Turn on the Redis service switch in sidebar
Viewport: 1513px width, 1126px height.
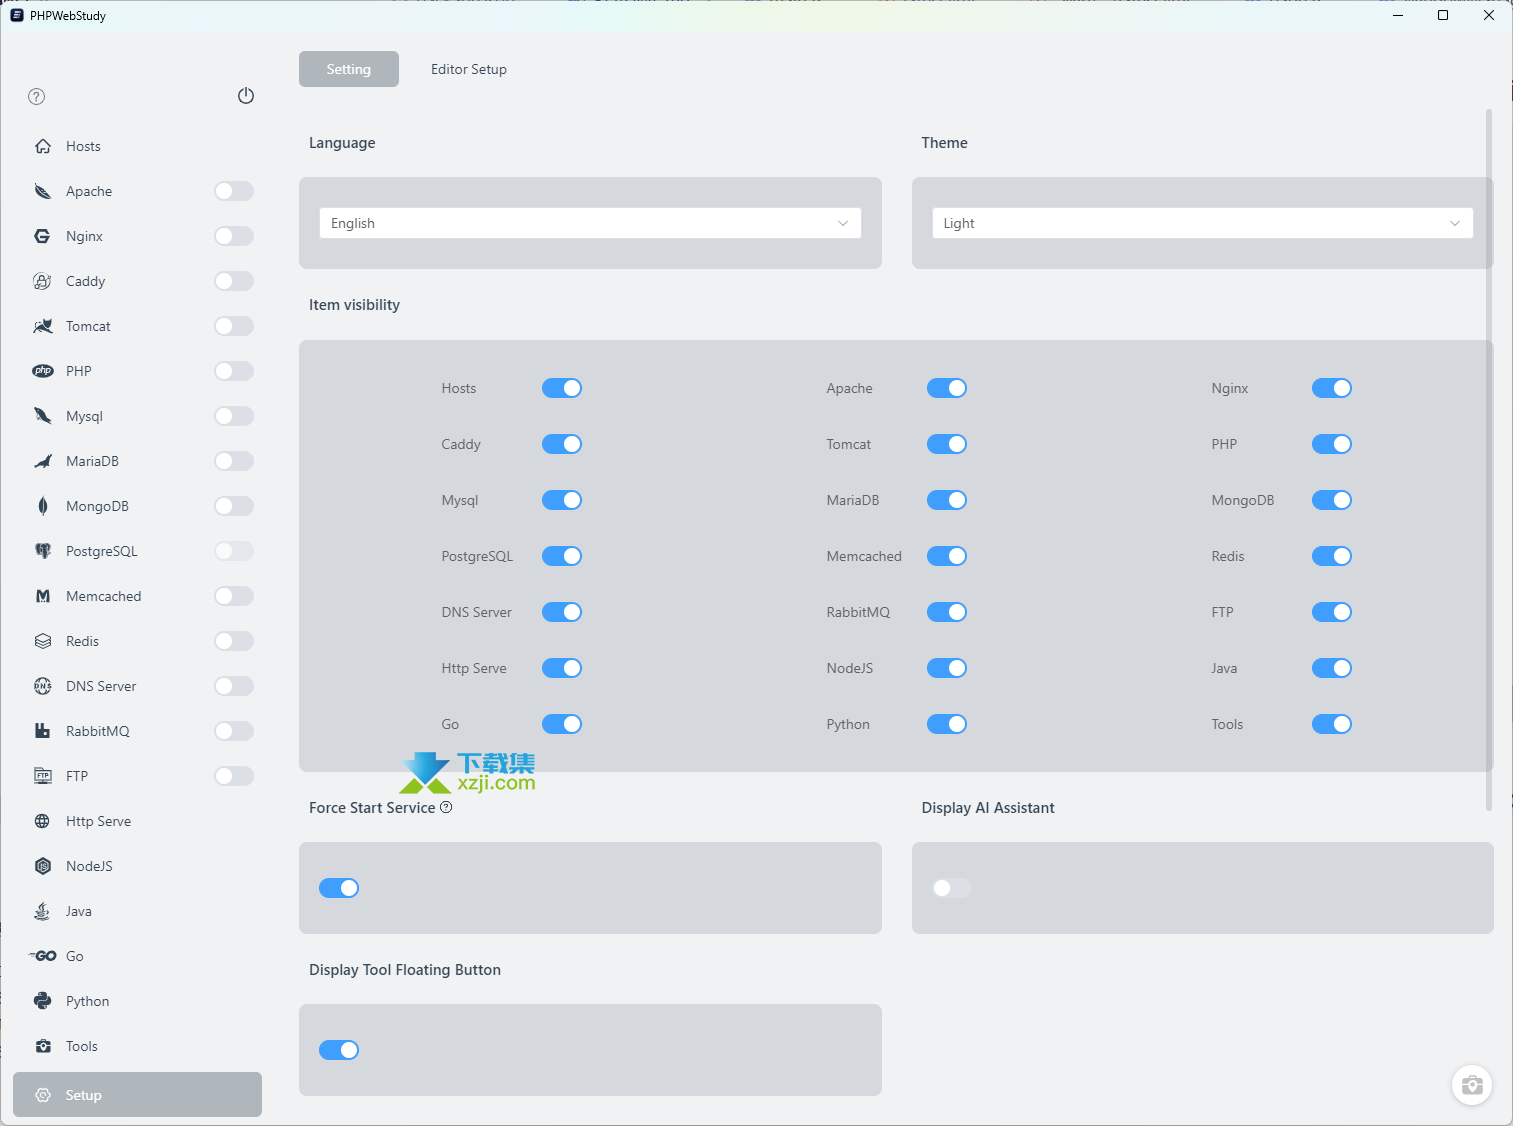tap(234, 641)
